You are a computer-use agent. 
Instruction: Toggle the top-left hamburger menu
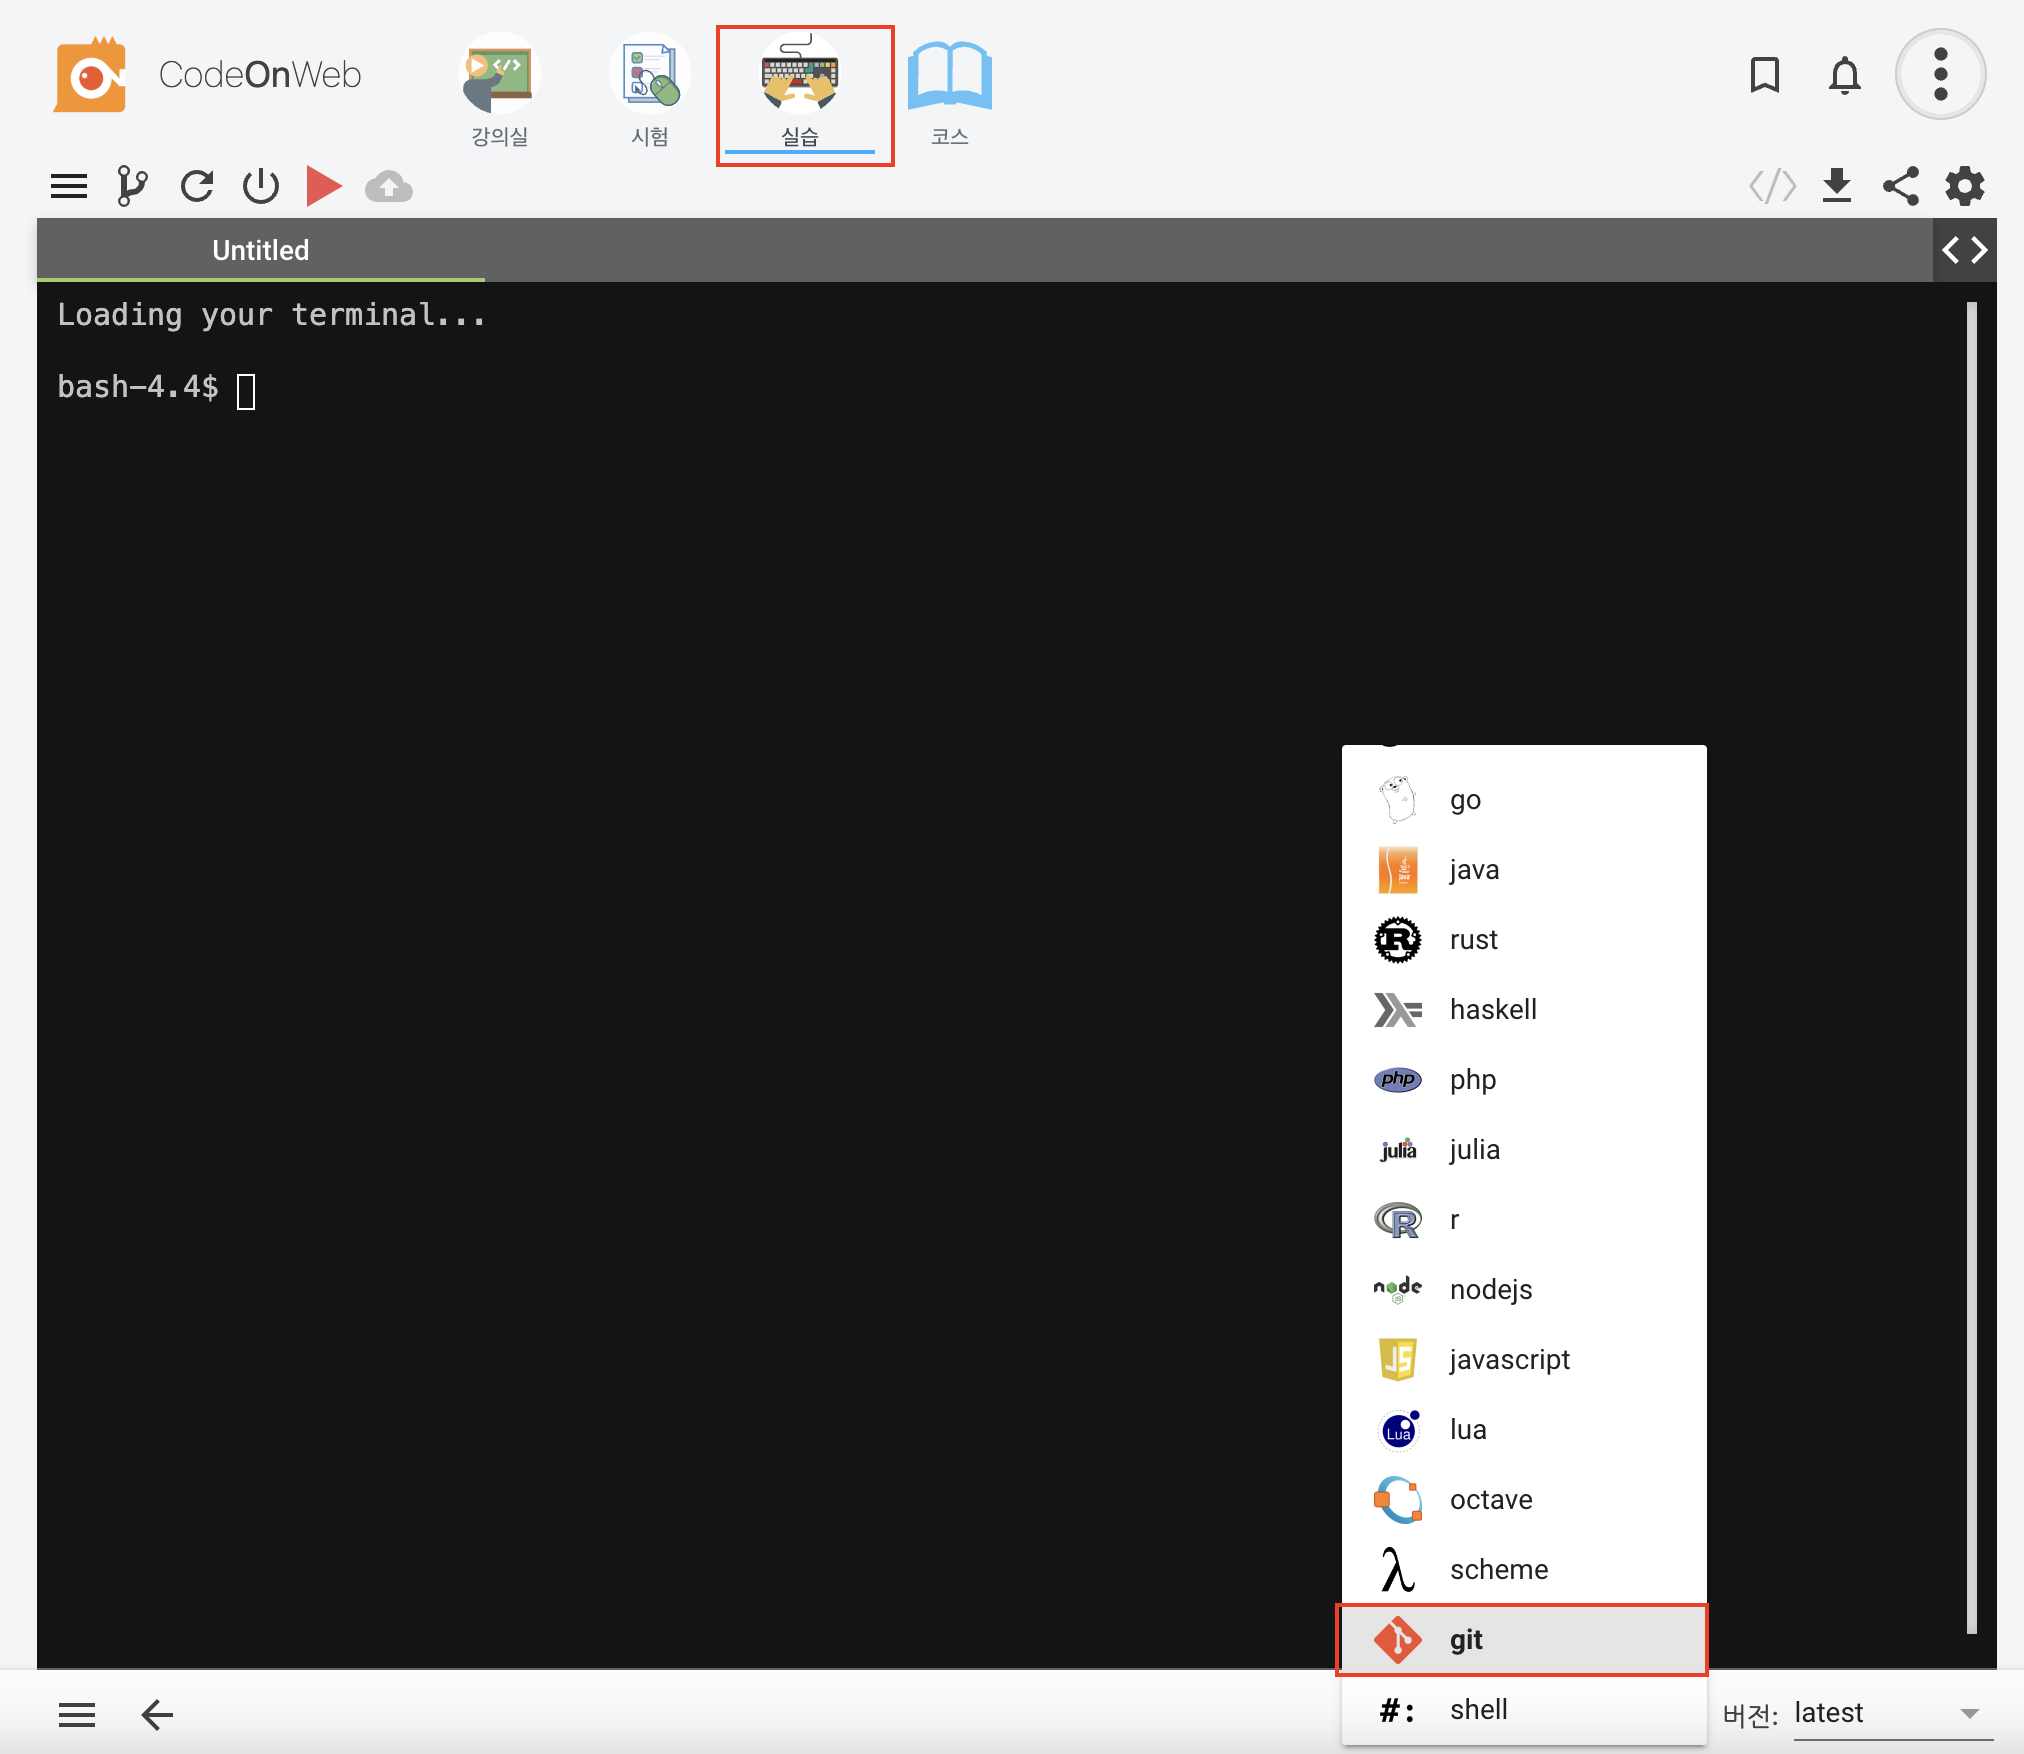click(x=69, y=187)
